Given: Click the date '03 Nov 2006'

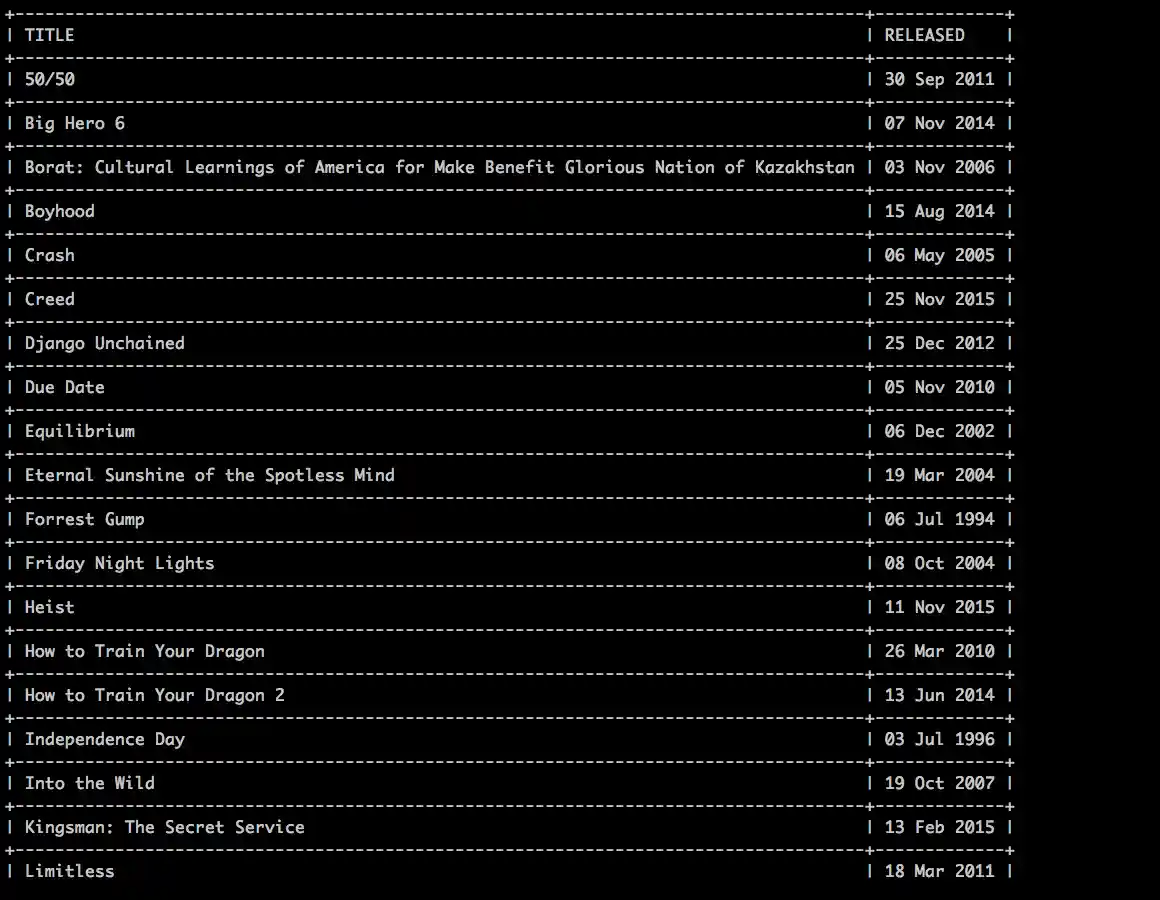Looking at the screenshot, I should click(x=940, y=167).
